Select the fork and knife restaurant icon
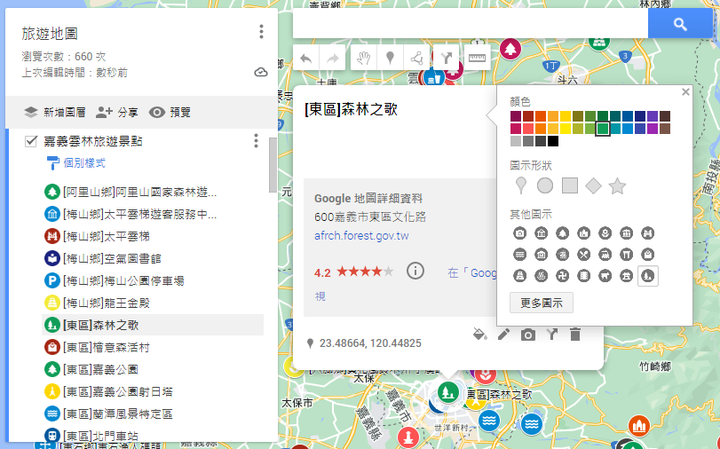The width and height of the screenshot is (720, 449). [584, 254]
